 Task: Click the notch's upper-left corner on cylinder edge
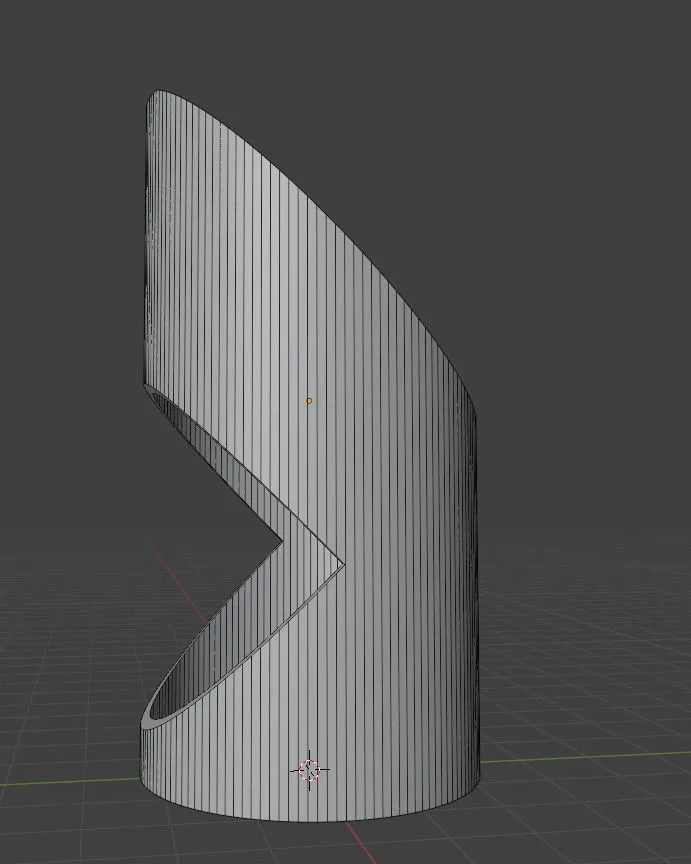144,384
